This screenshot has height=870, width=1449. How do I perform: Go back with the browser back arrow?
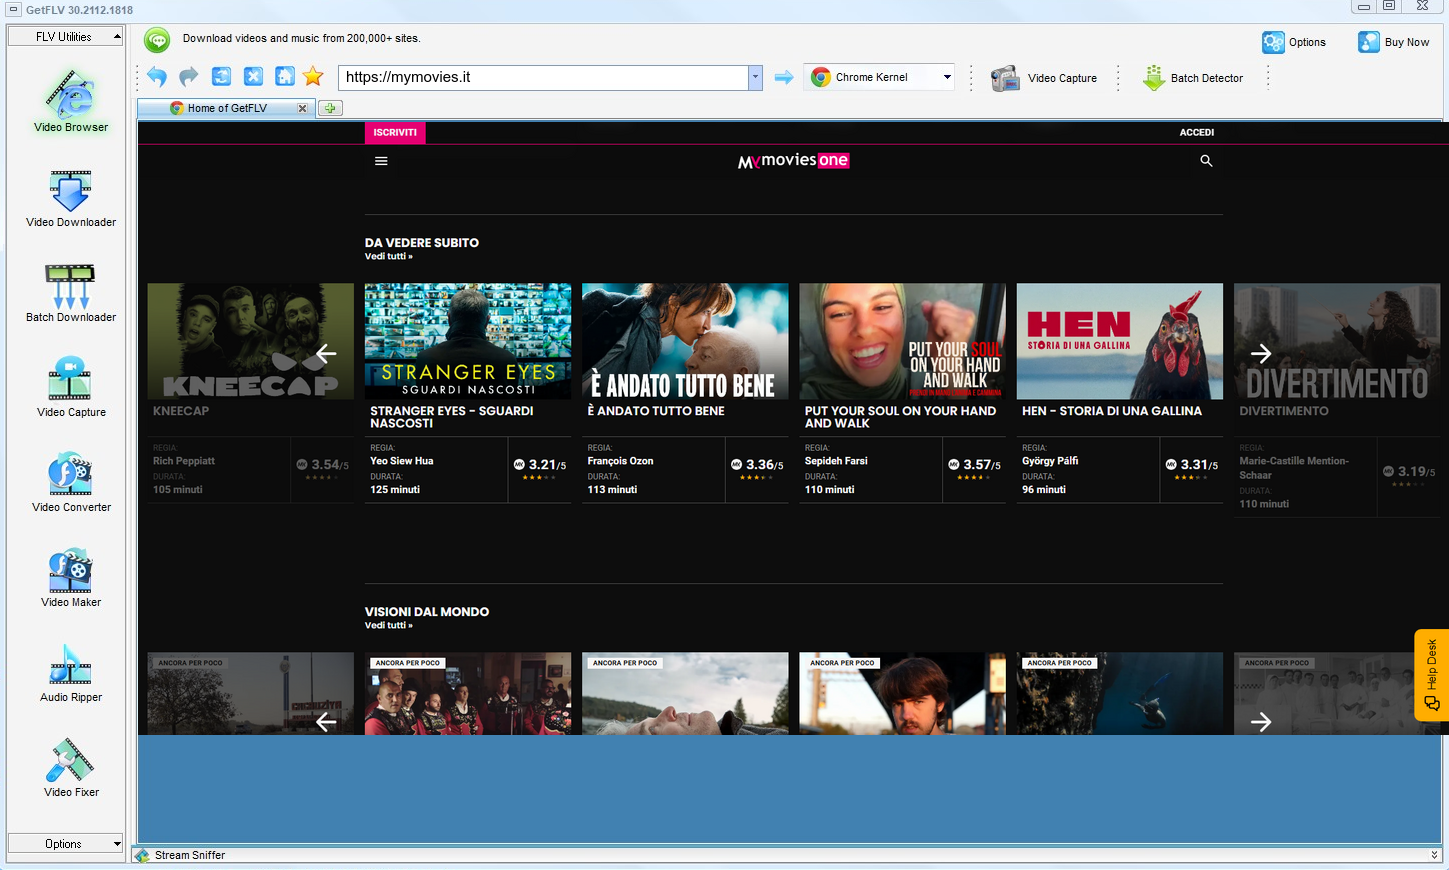pyautogui.click(x=157, y=77)
